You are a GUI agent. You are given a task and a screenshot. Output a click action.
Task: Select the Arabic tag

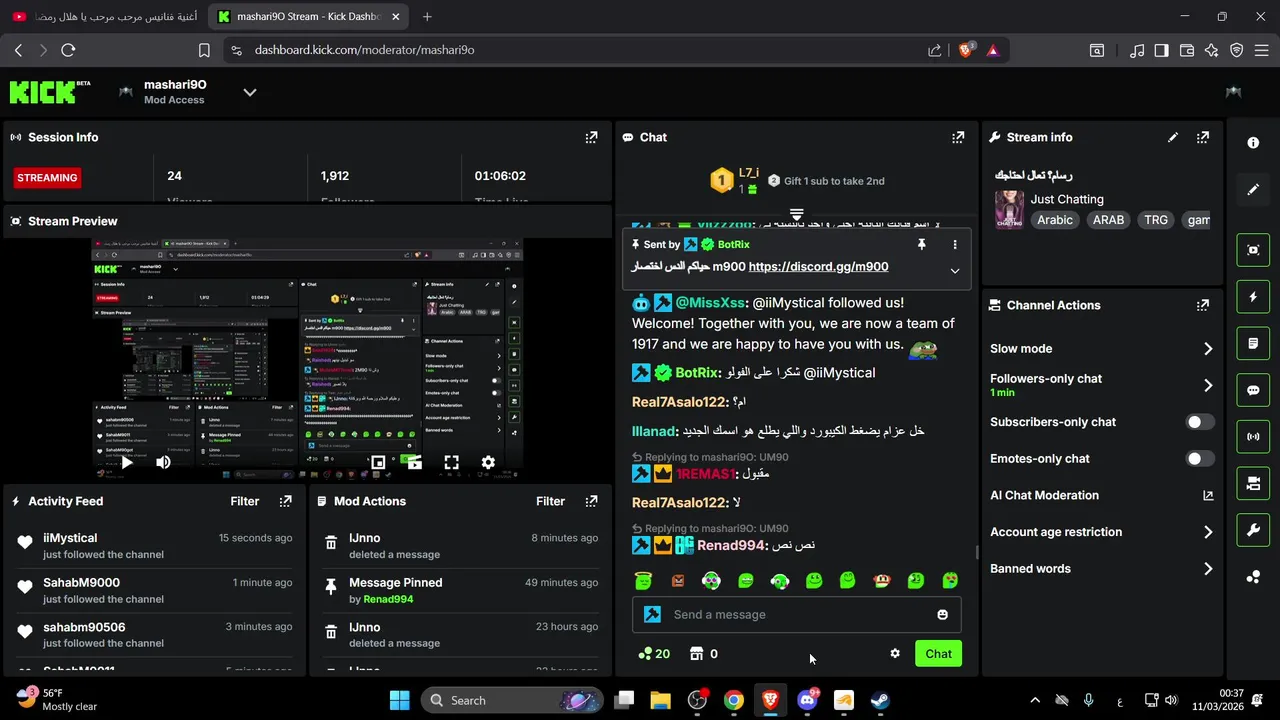pos(1055,220)
